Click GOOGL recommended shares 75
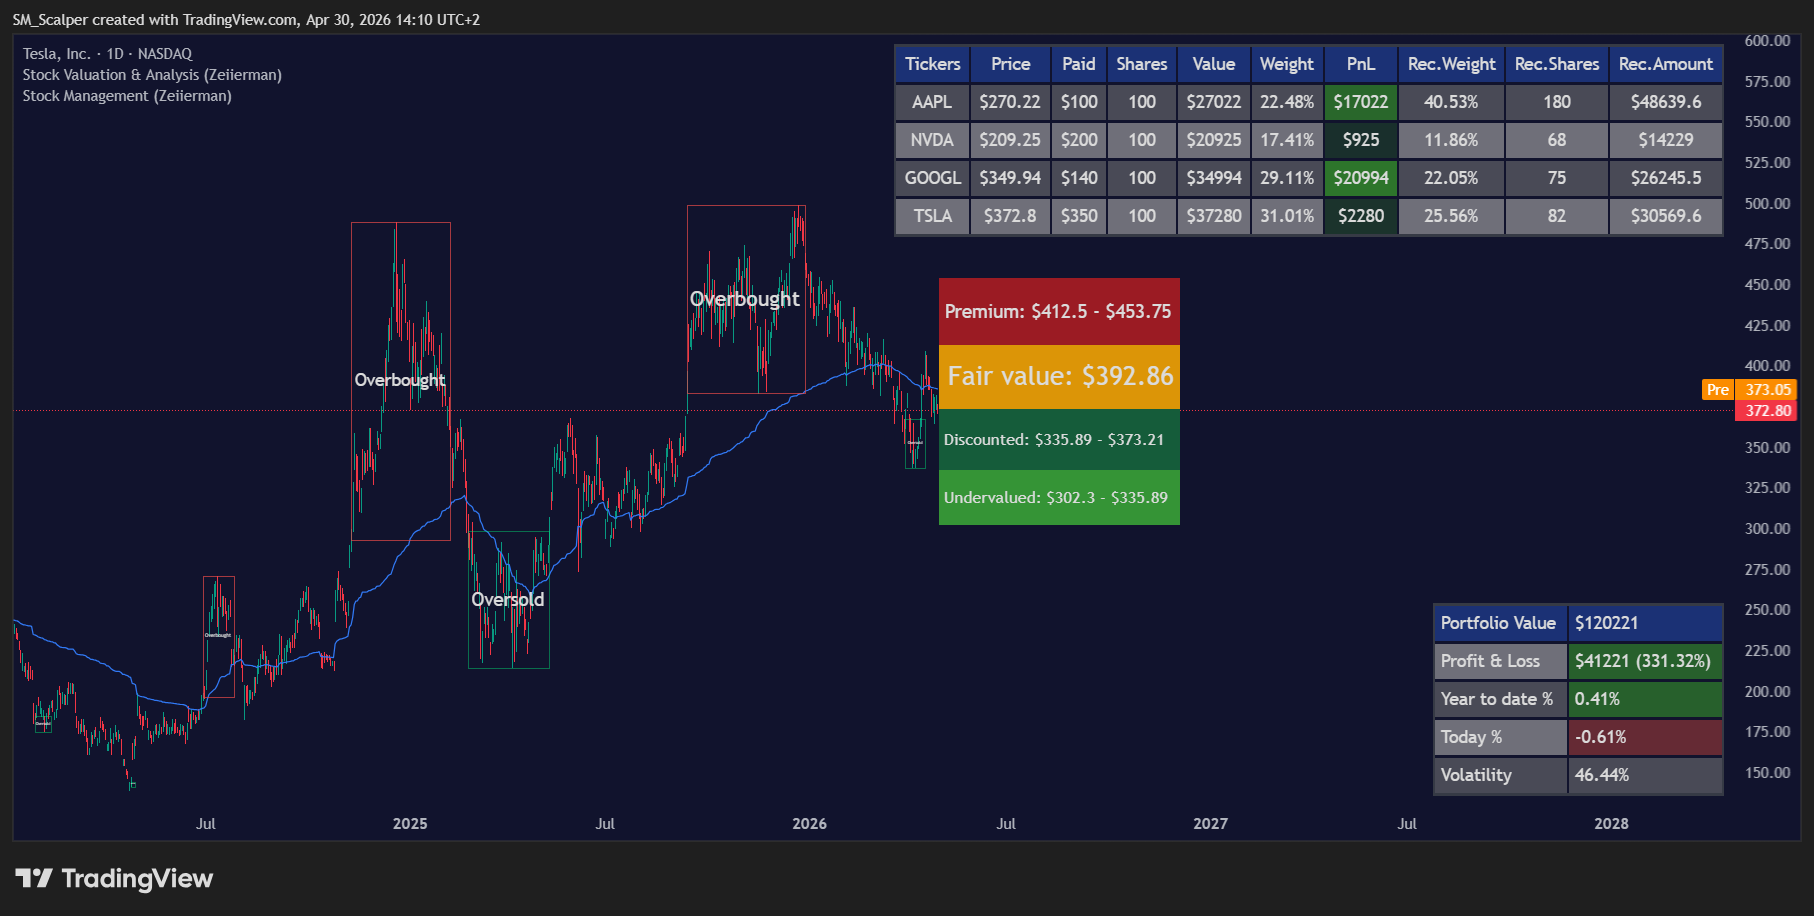1814x916 pixels. tap(1557, 178)
